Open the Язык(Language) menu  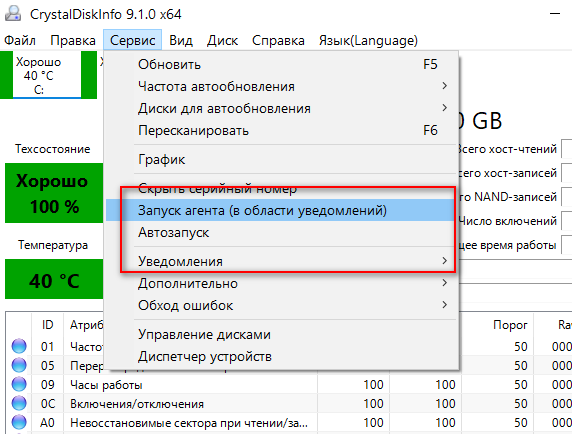(x=368, y=40)
